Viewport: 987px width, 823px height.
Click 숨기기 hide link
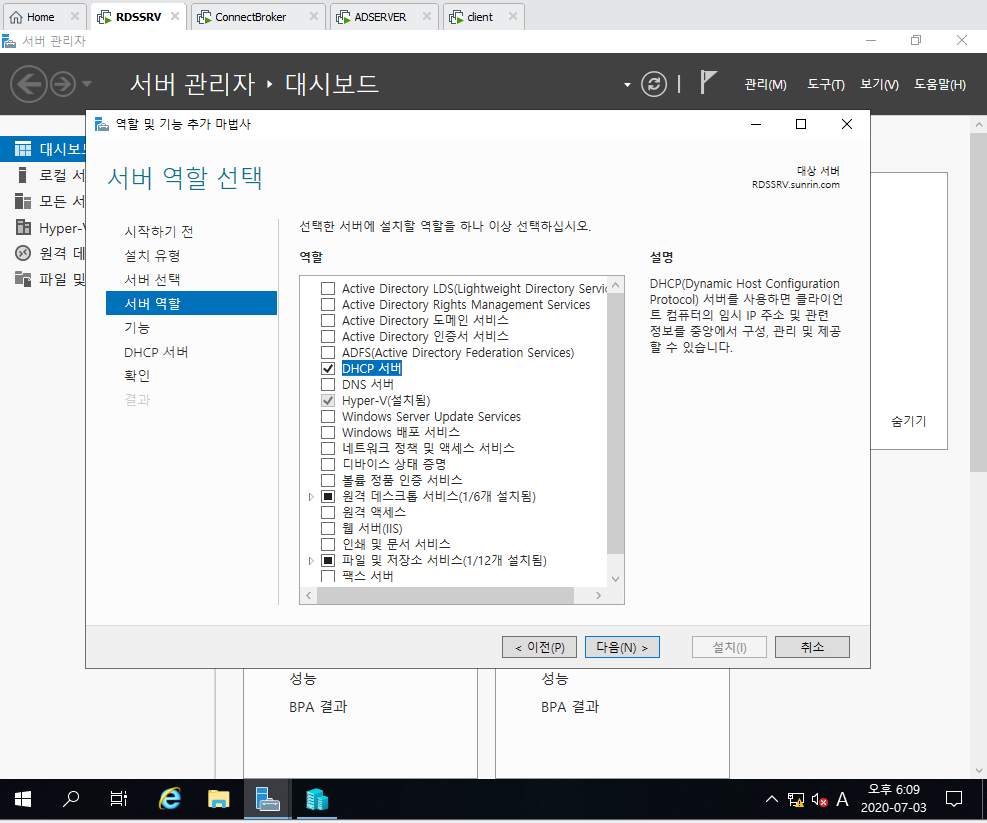[908, 421]
